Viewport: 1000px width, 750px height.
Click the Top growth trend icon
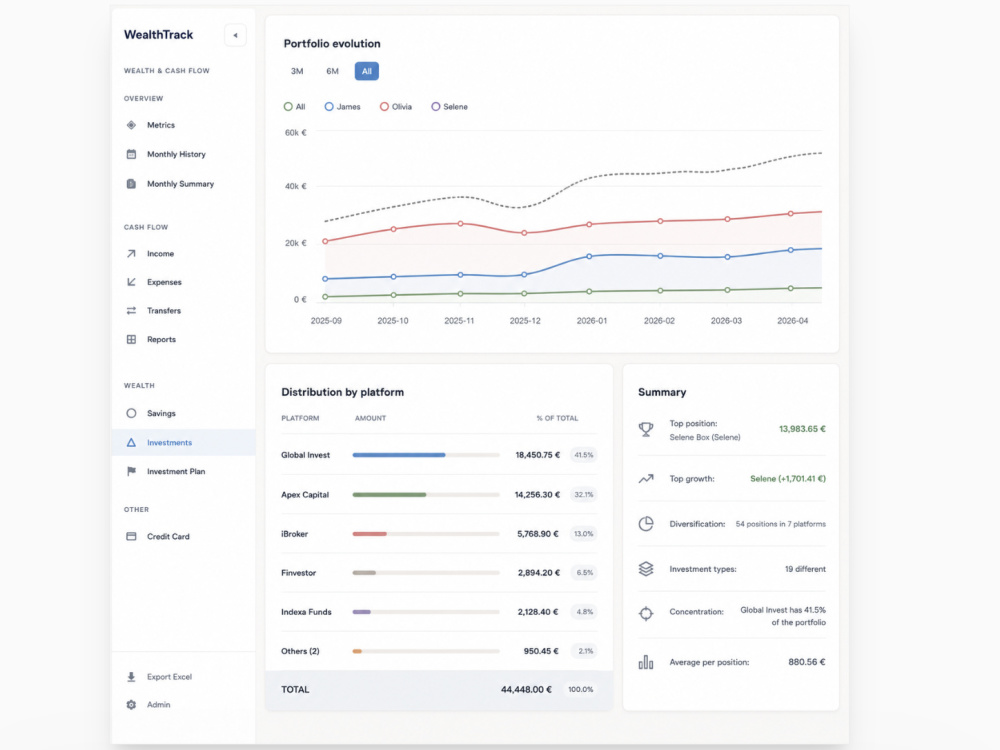[646, 478]
